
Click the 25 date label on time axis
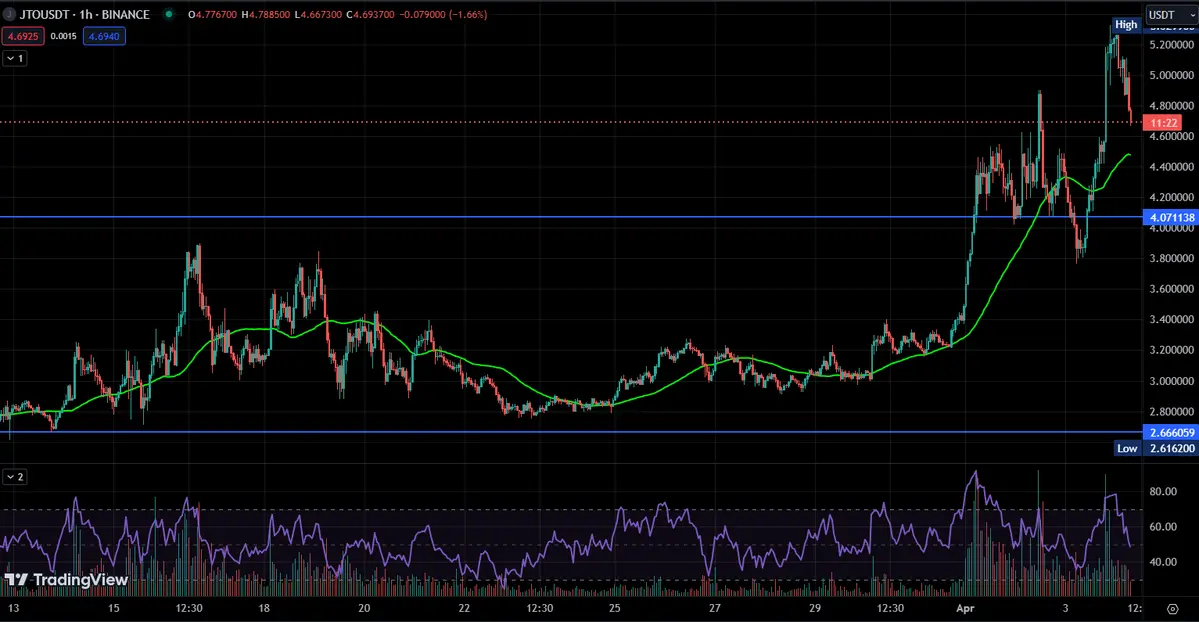615,608
